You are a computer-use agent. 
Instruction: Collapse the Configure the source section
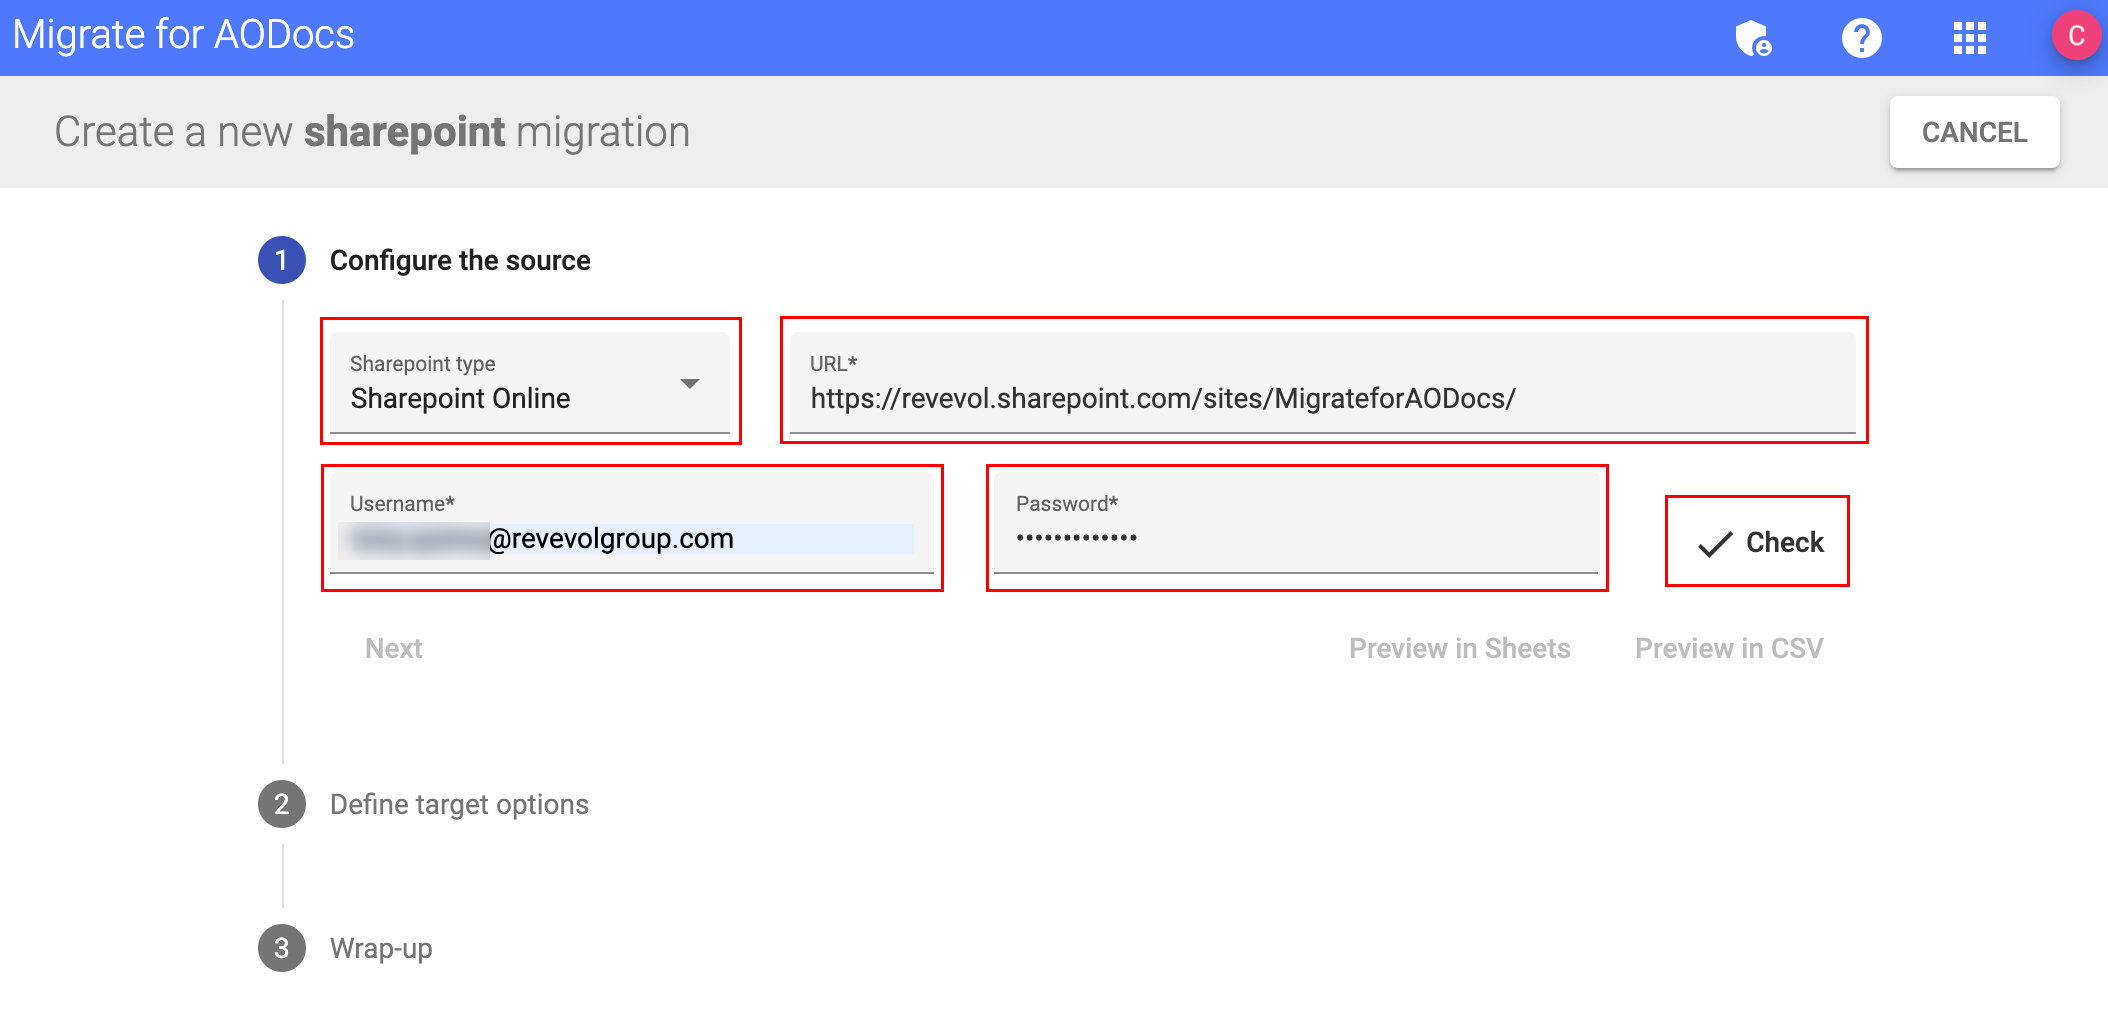[x=460, y=260]
